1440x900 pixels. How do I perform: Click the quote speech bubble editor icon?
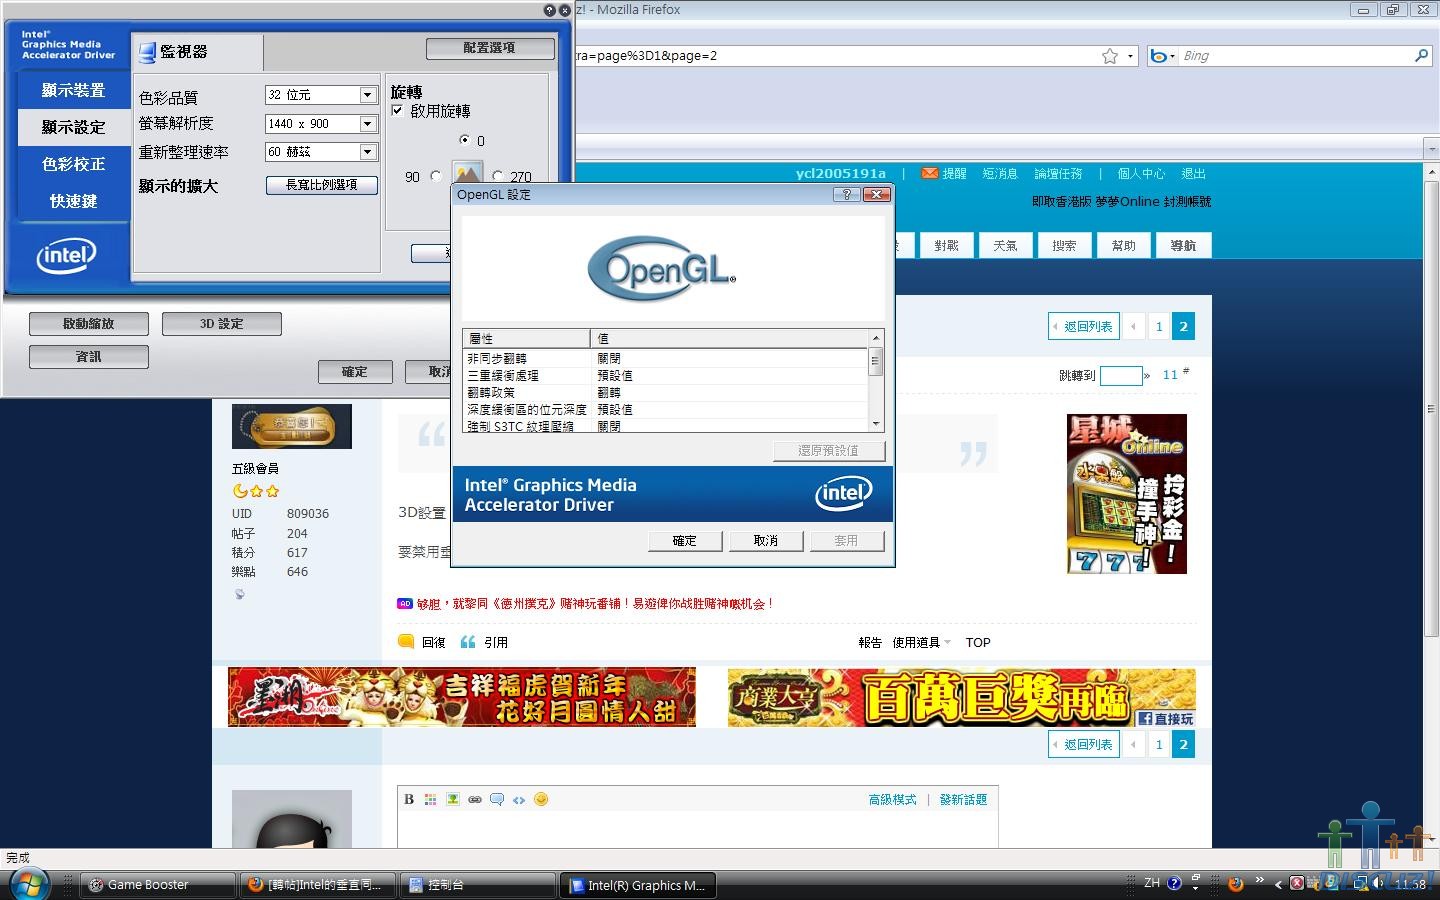click(x=497, y=799)
